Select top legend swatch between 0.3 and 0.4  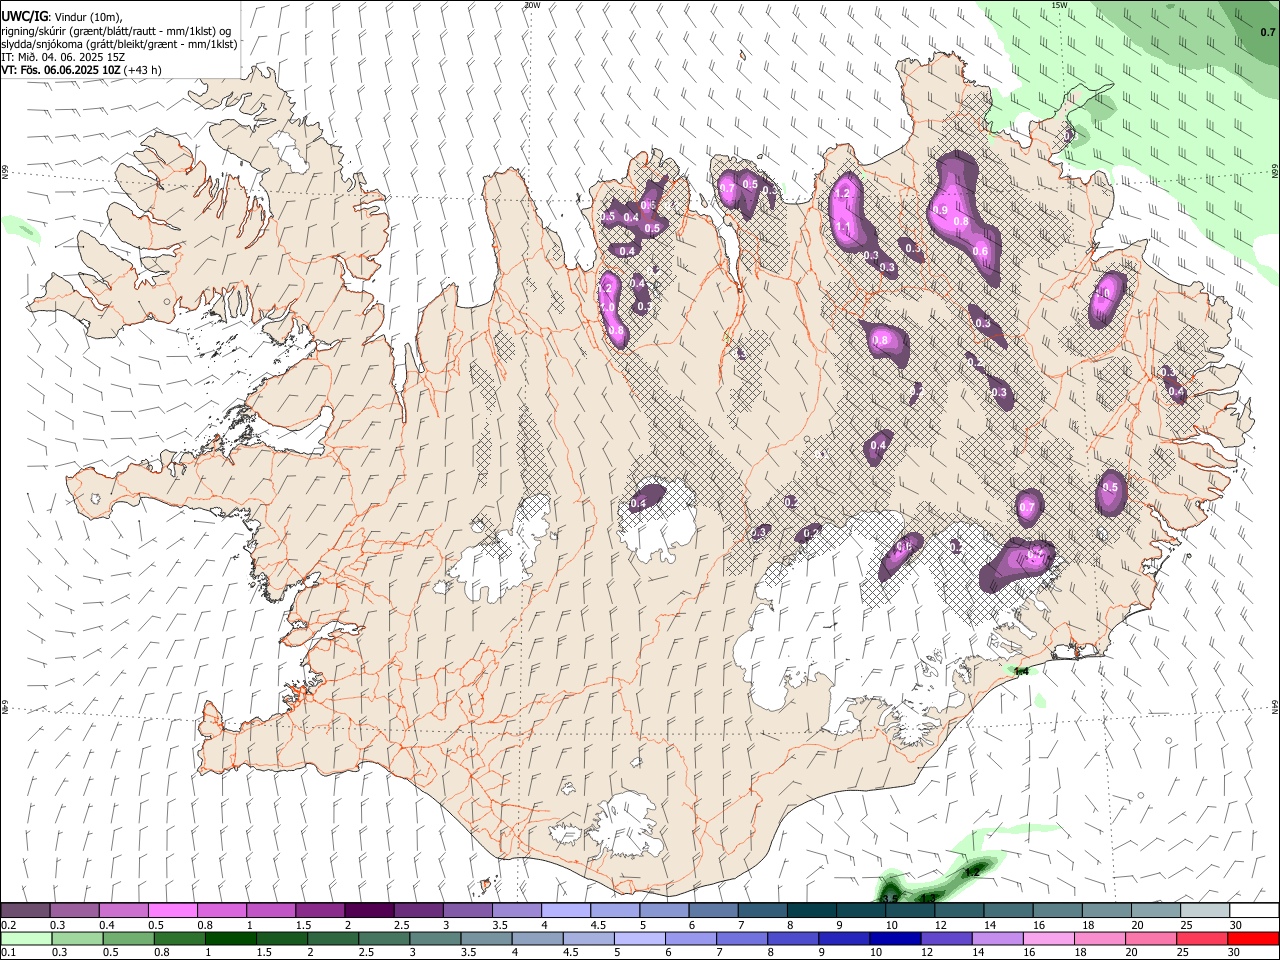pyautogui.click(x=75, y=911)
